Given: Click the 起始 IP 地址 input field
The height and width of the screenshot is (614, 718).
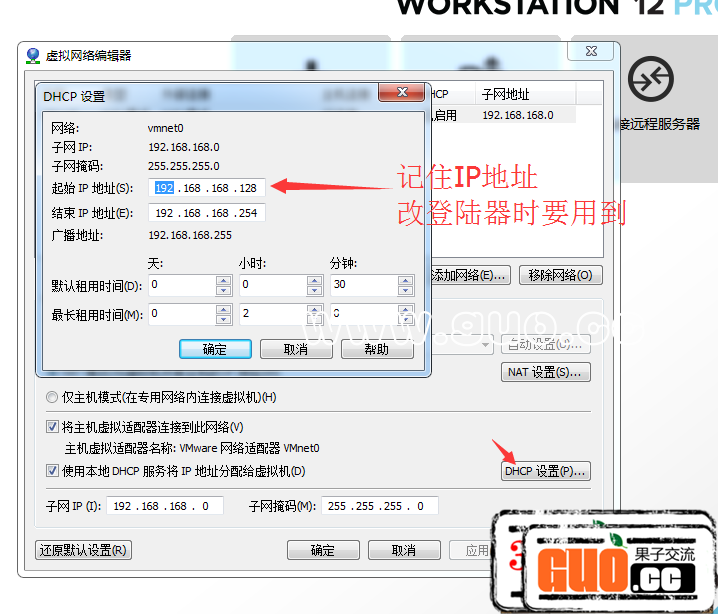Looking at the screenshot, I should click(x=206, y=188).
